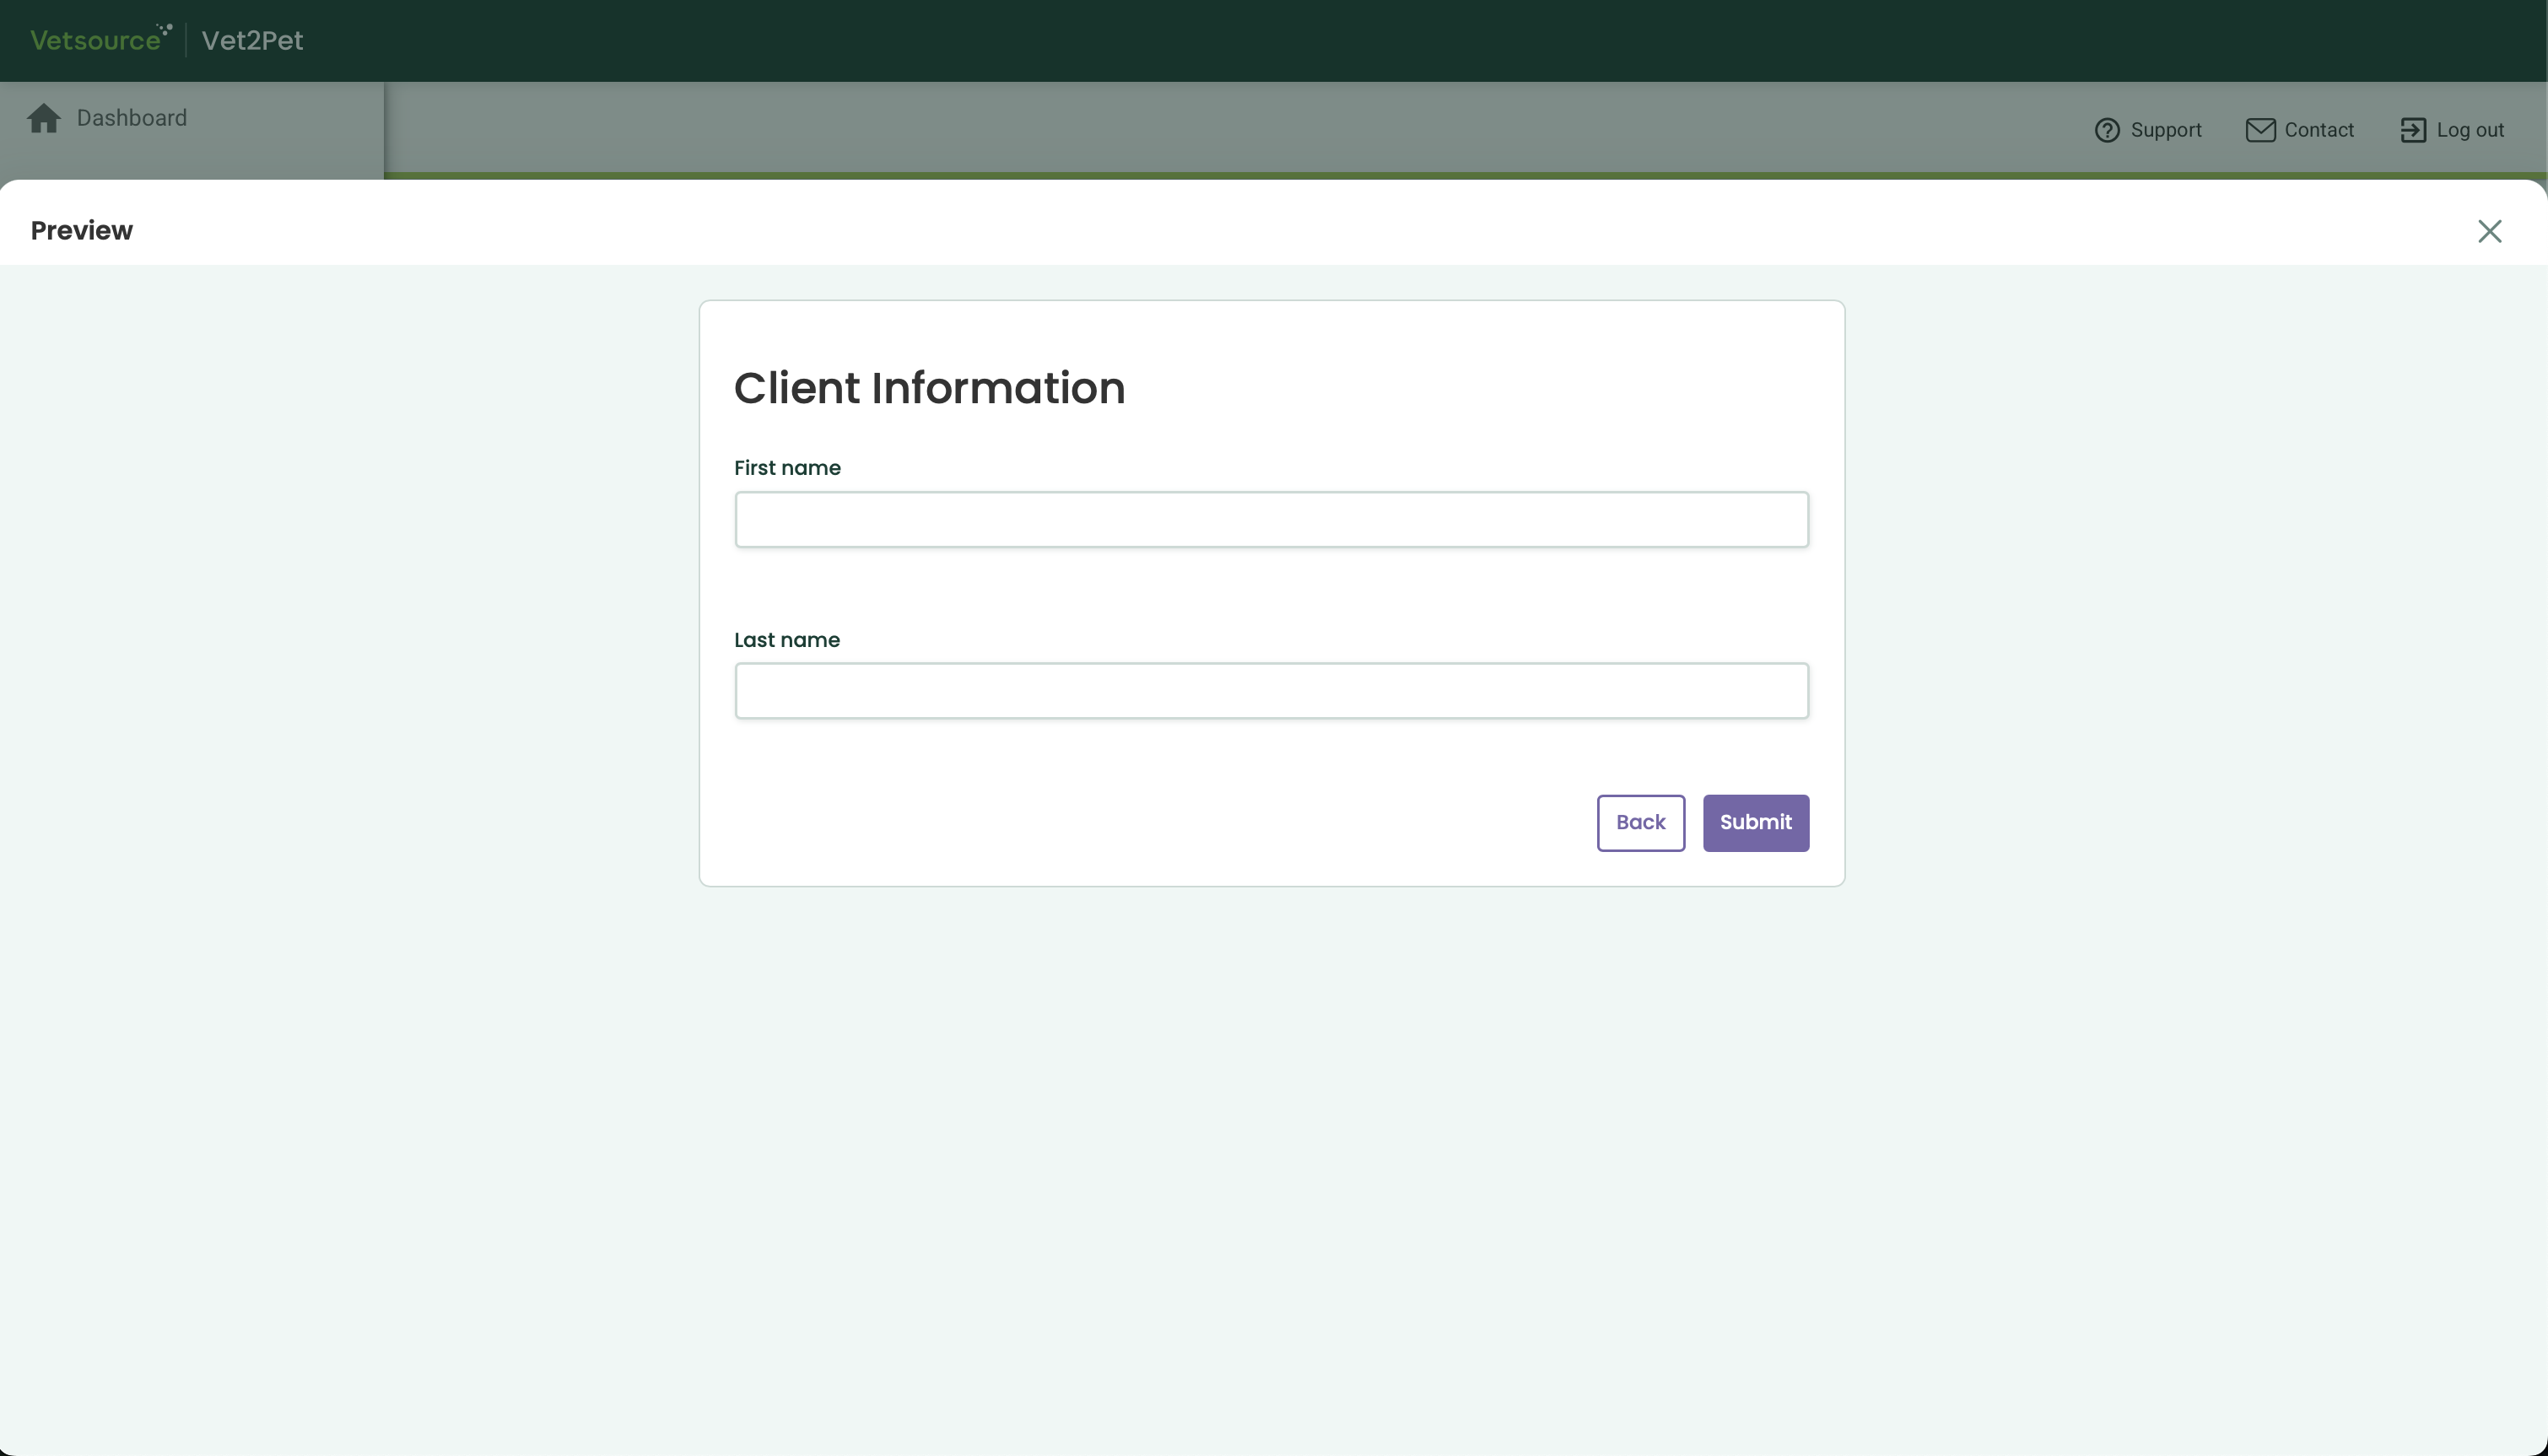Screen dimensions: 2548x1456
Task: Focus the Last name input field
Action: point(1271,691)
